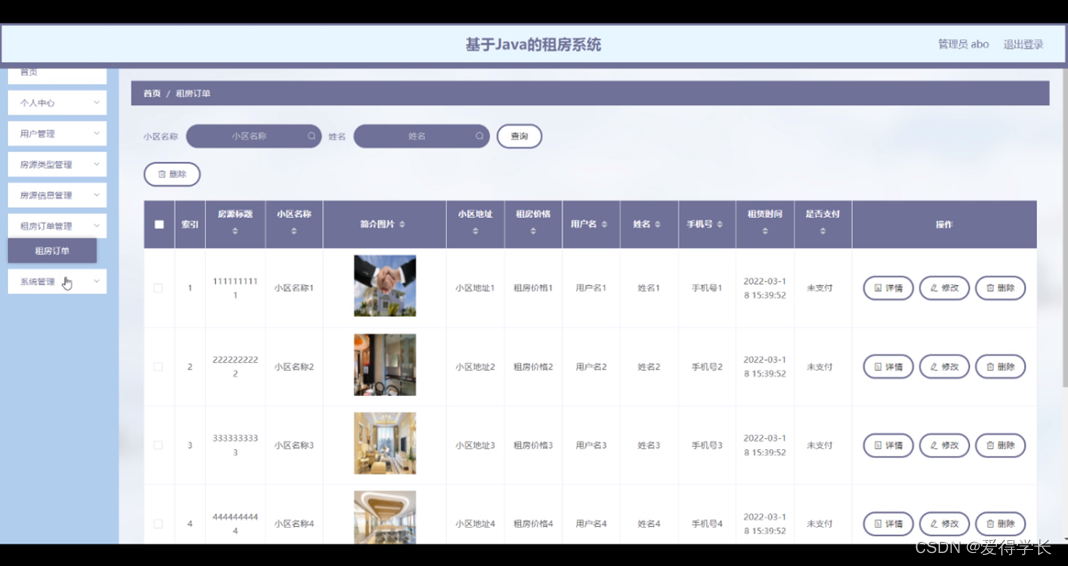Open ceiling thumbnail in row 4
The height and width of the screenshot is (566, 1068).
(x=385, y=517)
